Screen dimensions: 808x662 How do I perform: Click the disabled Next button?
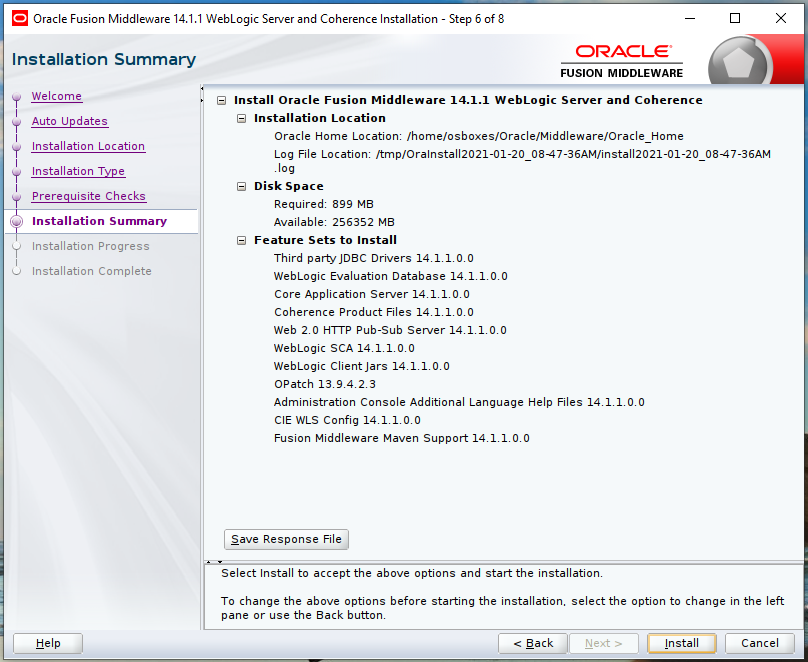pos(603,643)
